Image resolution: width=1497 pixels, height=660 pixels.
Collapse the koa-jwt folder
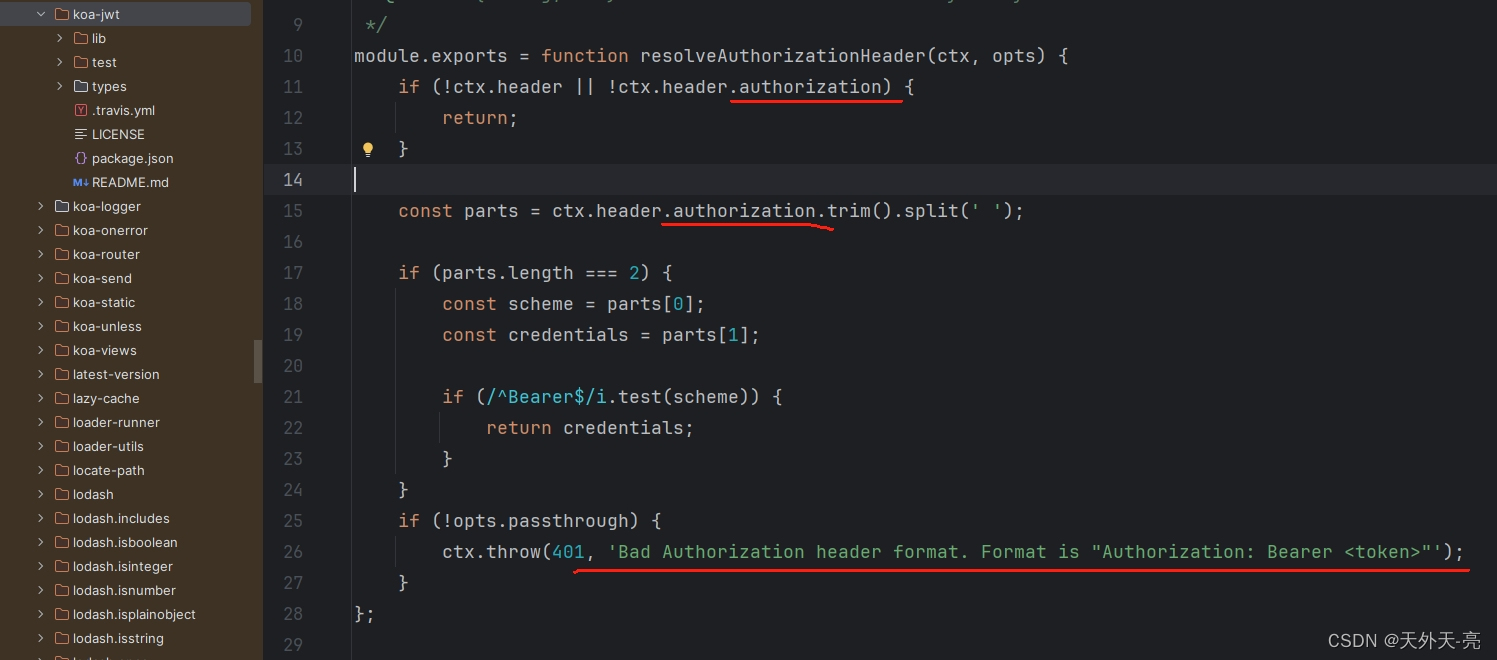coord(41,14)
